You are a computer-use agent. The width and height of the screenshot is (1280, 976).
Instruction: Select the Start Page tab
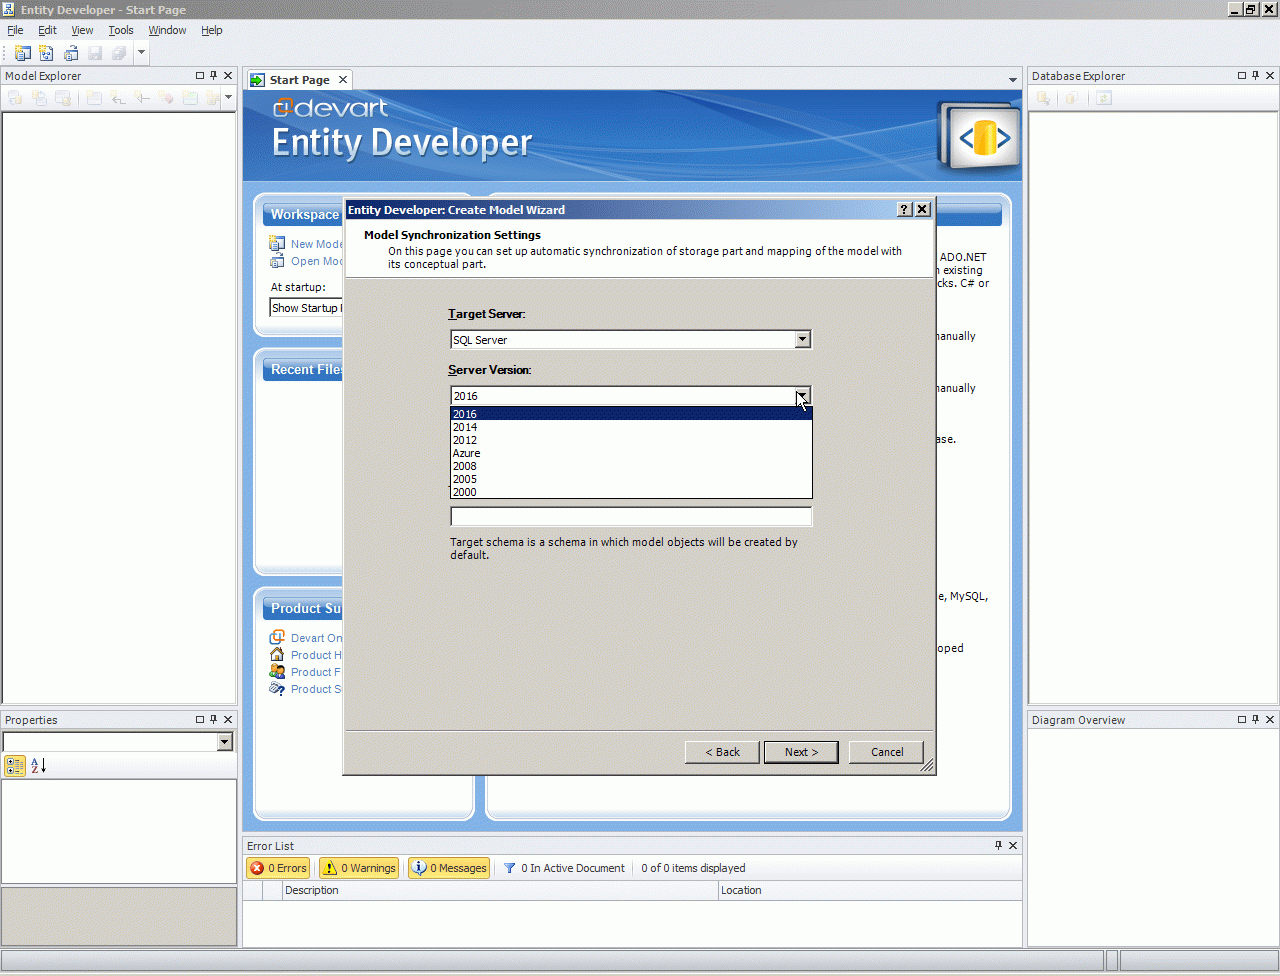click(299, 80)
